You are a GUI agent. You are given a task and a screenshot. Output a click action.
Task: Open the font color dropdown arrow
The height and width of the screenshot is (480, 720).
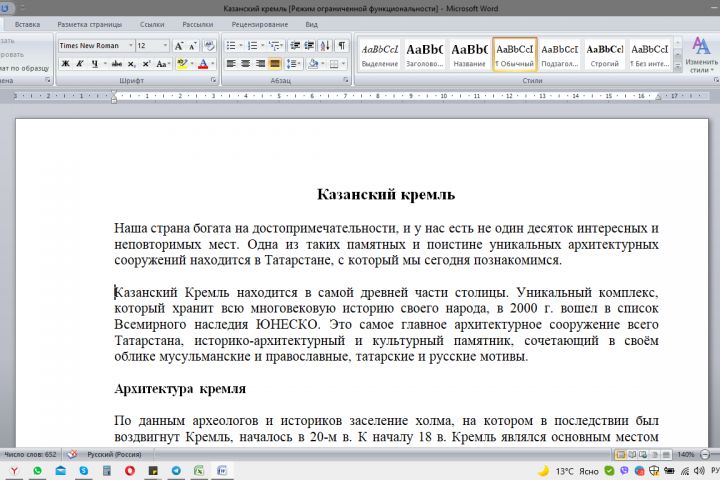click(x=213, y=64)
